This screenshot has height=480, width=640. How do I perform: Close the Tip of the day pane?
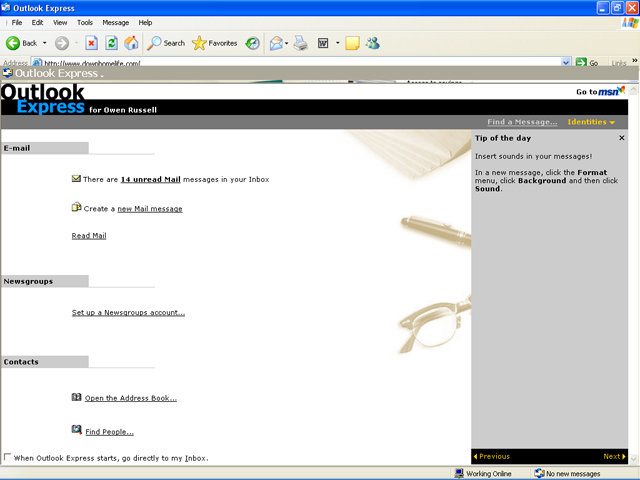(622, 138)
